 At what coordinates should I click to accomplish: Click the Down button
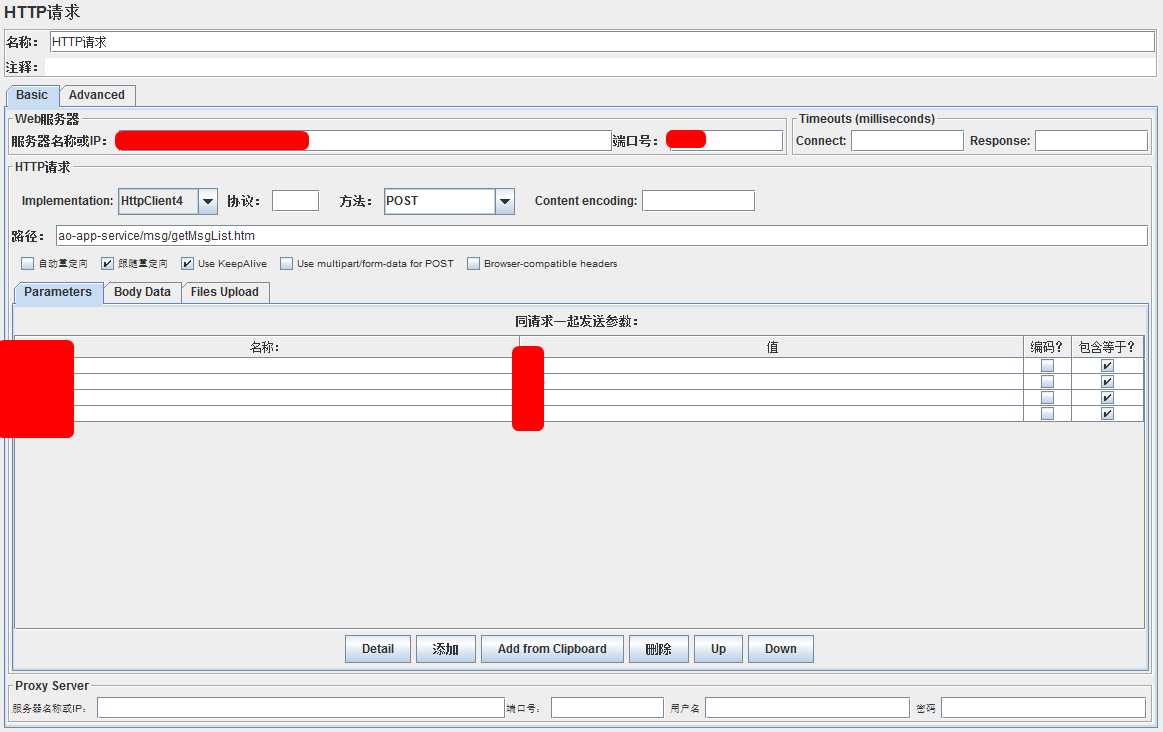pos(780,649)
